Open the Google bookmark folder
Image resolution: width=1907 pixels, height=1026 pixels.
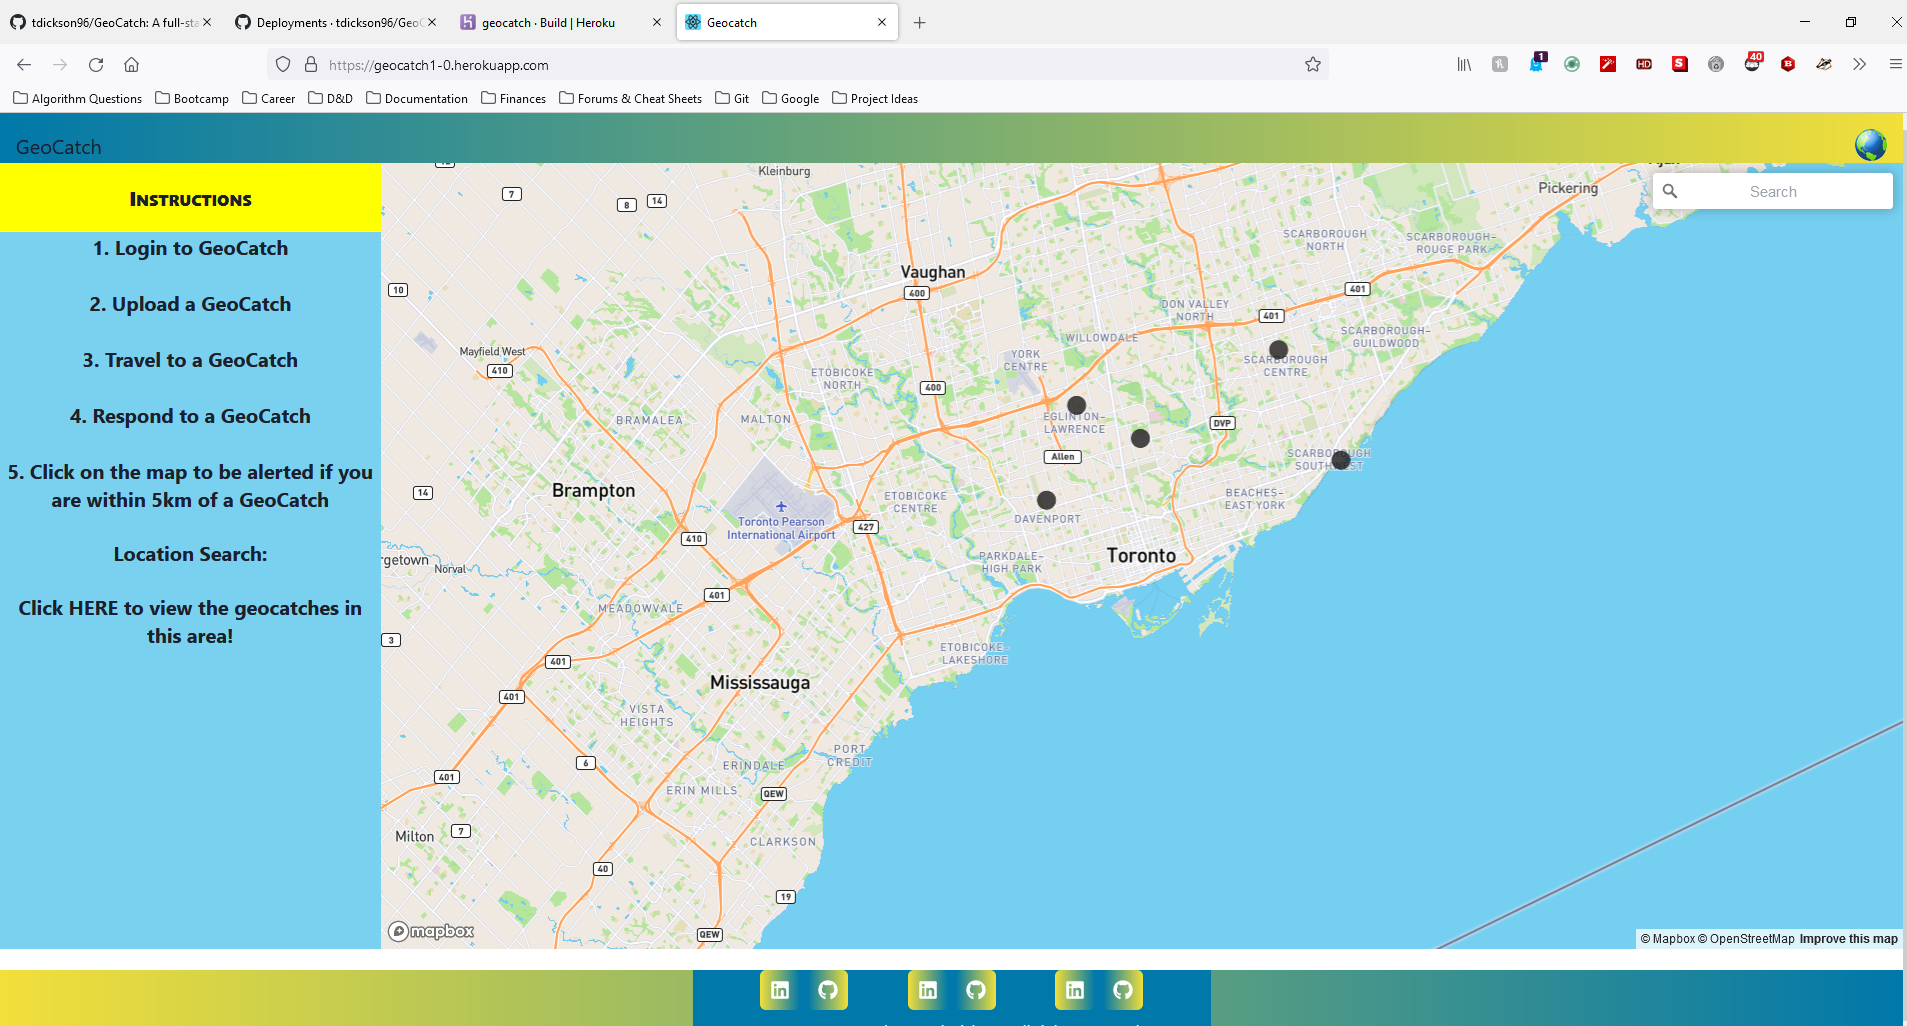791,98
